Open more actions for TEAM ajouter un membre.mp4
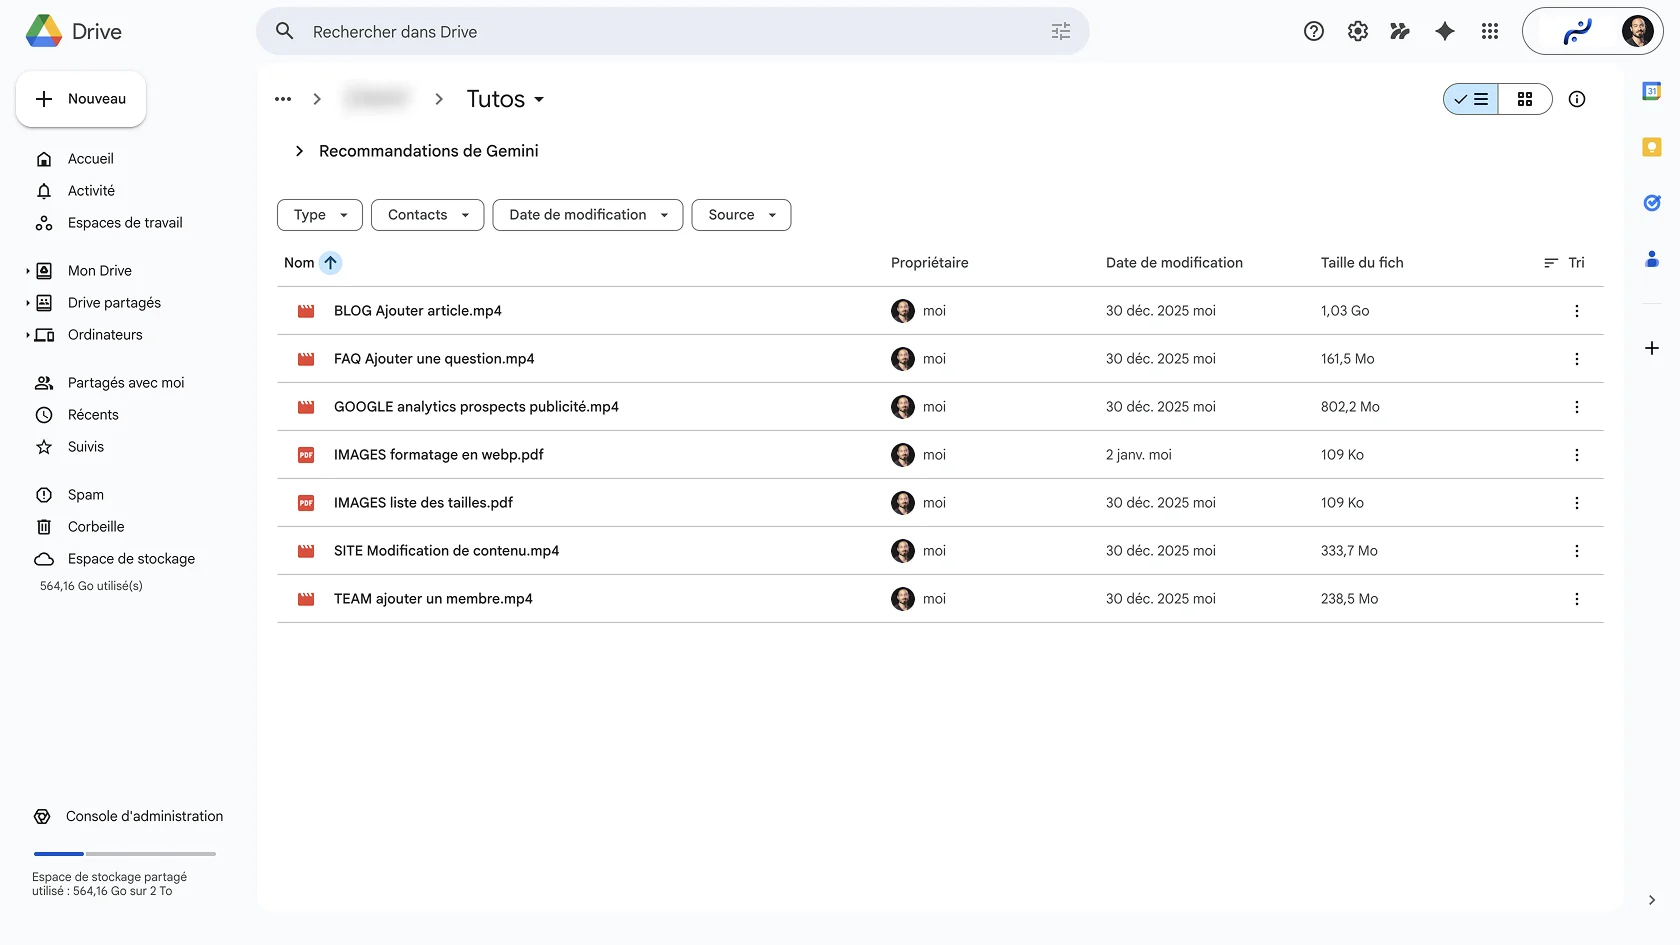Image resolution: width=1680 pixels, height=945 pixels. [1577, 599]
